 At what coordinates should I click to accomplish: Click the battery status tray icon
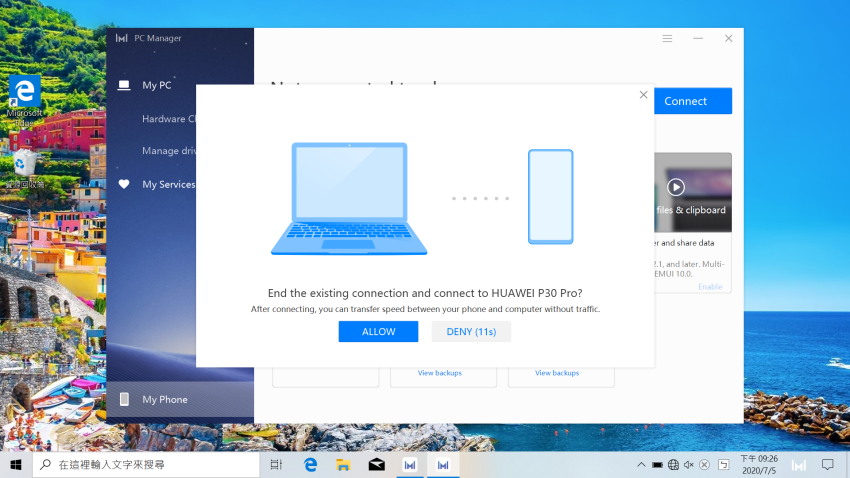(x=657, y=464)
